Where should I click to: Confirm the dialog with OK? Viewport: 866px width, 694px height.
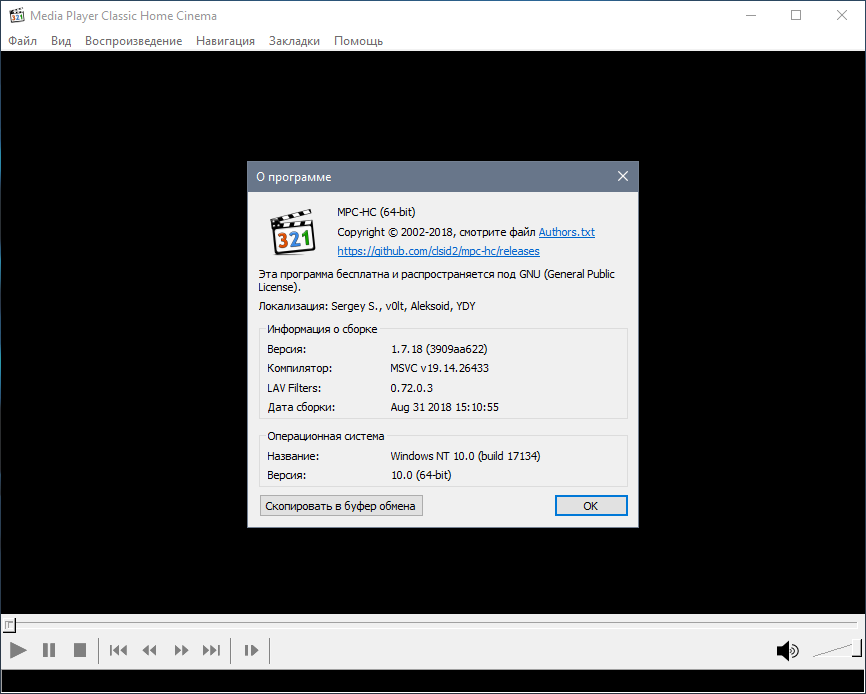[x=591, y=506]
